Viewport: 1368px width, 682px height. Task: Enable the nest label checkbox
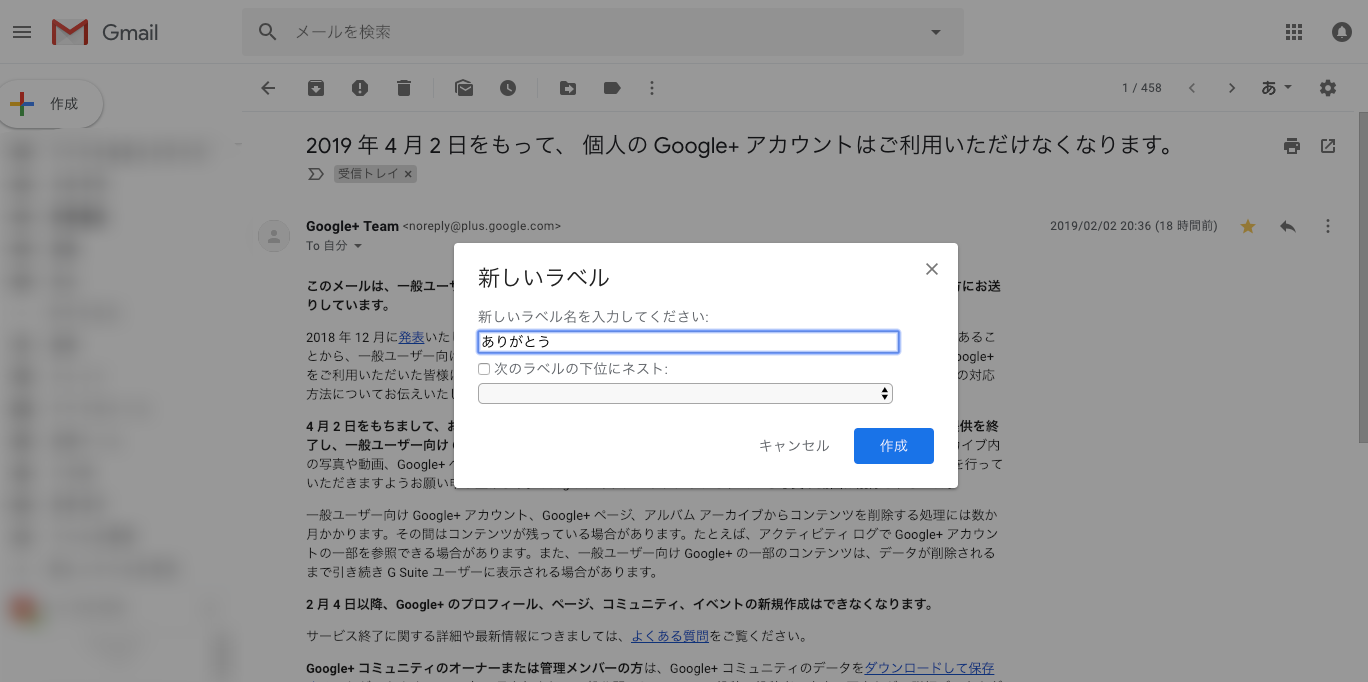point(484,369)
